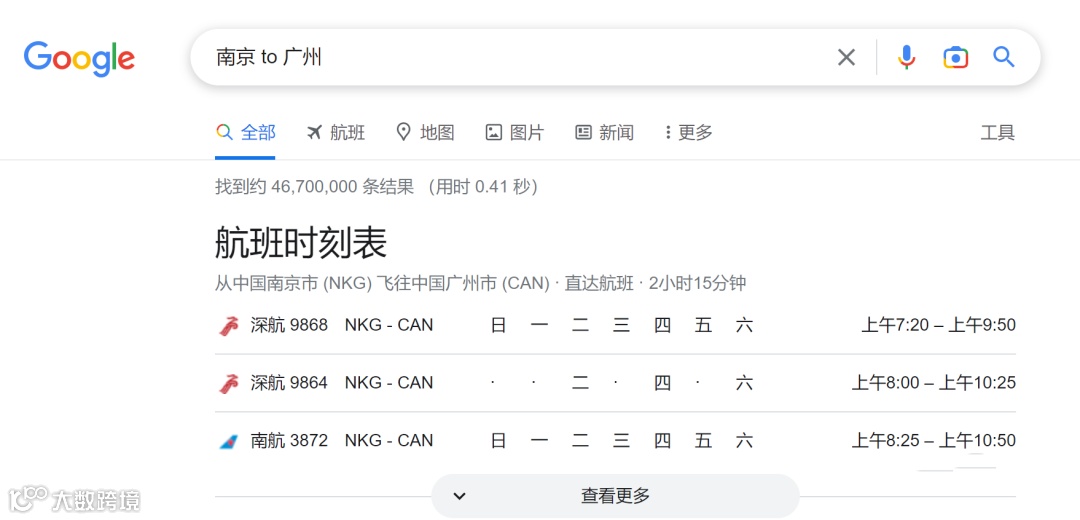Switch to the 图片 tab
1080x520 pixels.
(515, 132)
